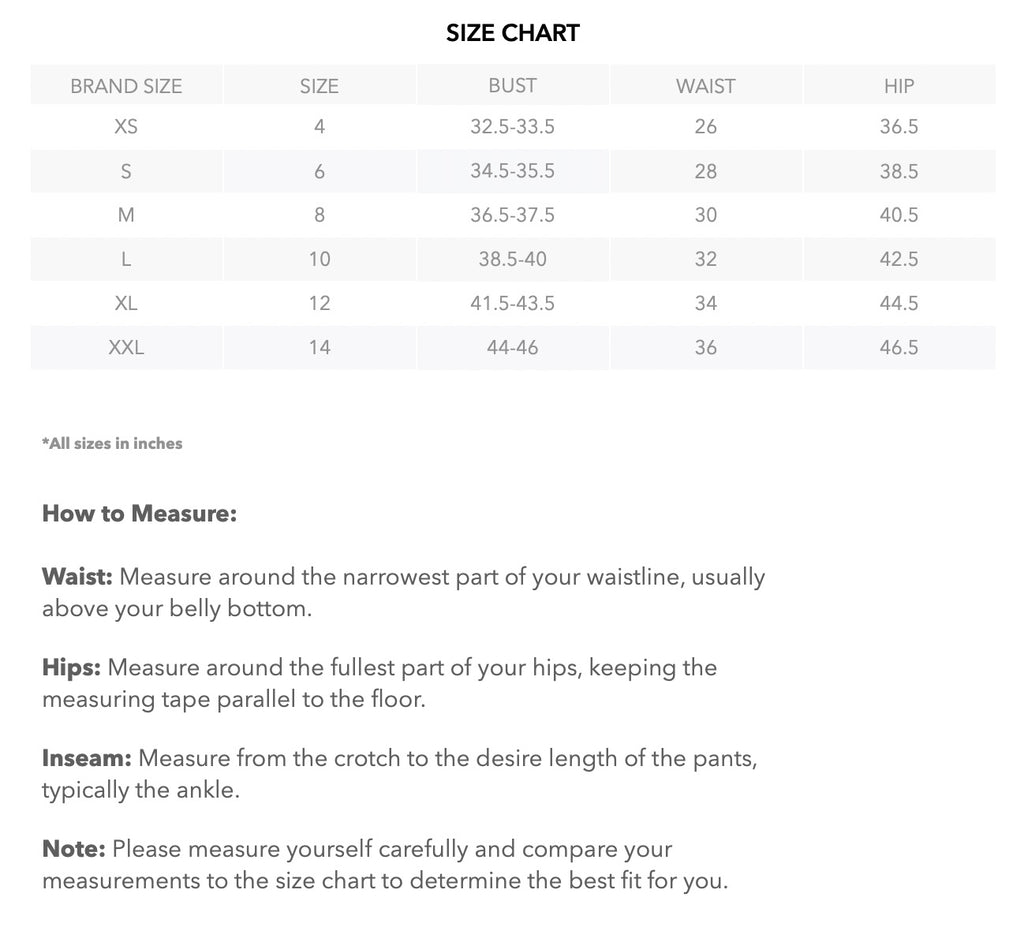Click numeric size 12 in XL row
The image size is (1024, 942).
click(319, 303)
